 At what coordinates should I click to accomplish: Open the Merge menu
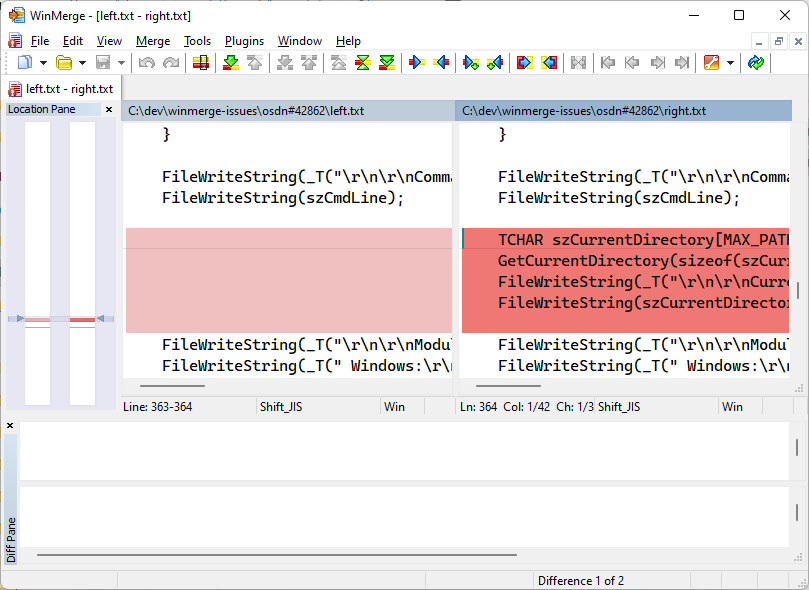click(x=153, y=41)
